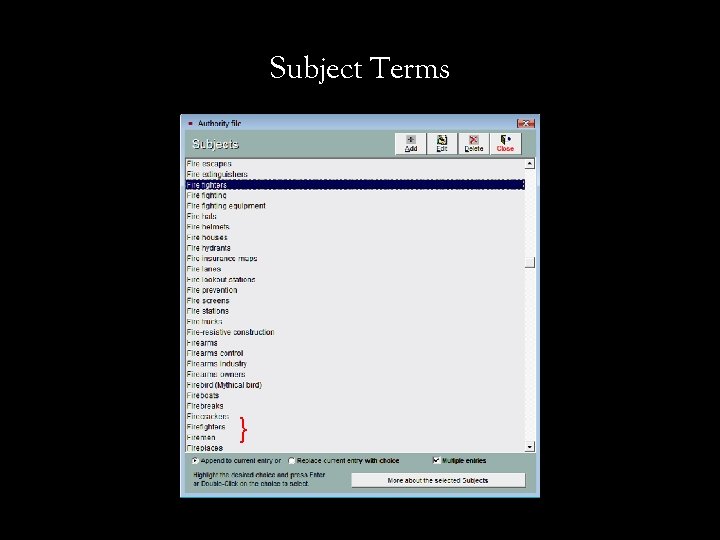Viewport: 720px width, 540px height.
Task: Select the highlighted 'Fire fighters' row
Action: pyautogui.click(x=355, y=185)
